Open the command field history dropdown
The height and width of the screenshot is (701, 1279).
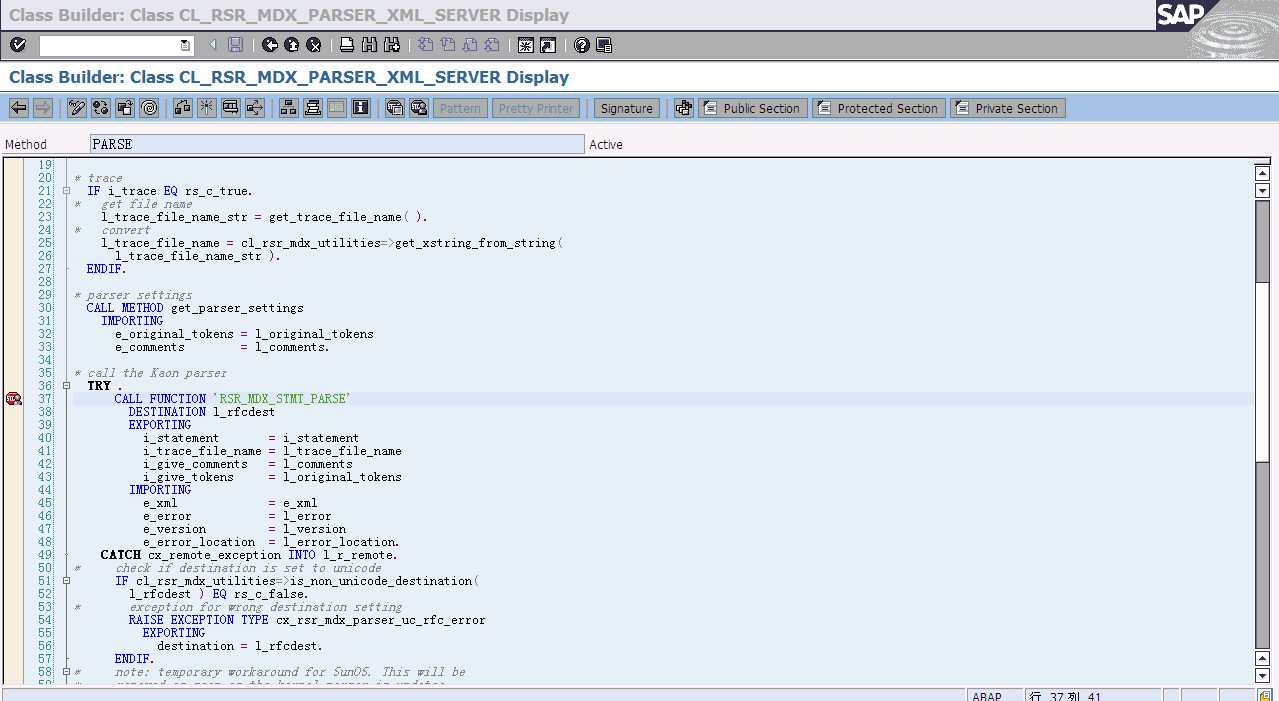[185, 45]
